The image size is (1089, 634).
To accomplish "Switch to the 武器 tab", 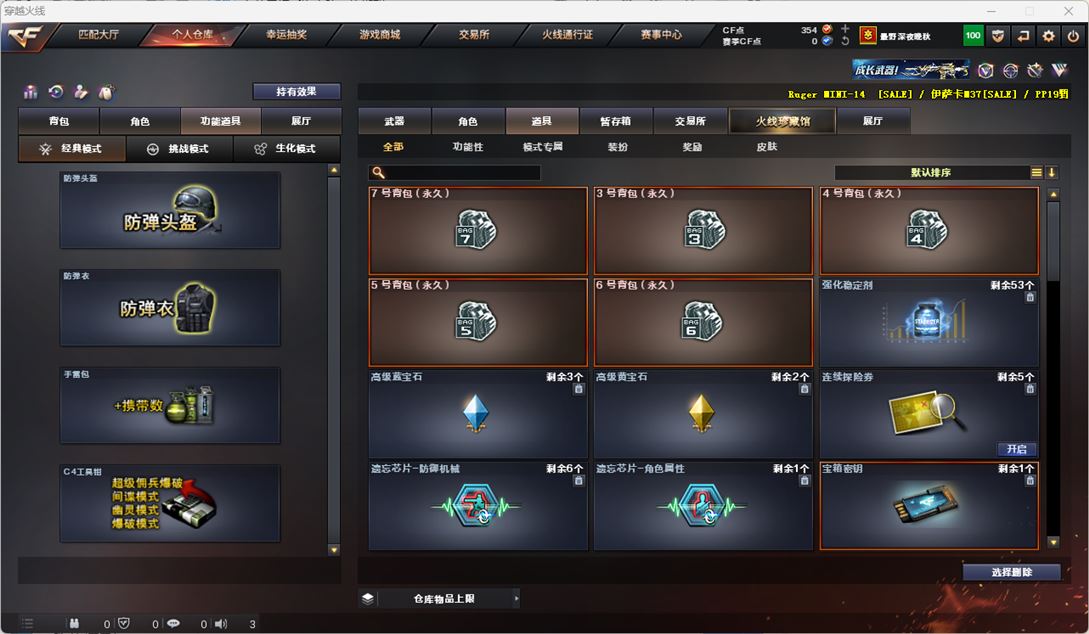I will click(x=394, y=121).
